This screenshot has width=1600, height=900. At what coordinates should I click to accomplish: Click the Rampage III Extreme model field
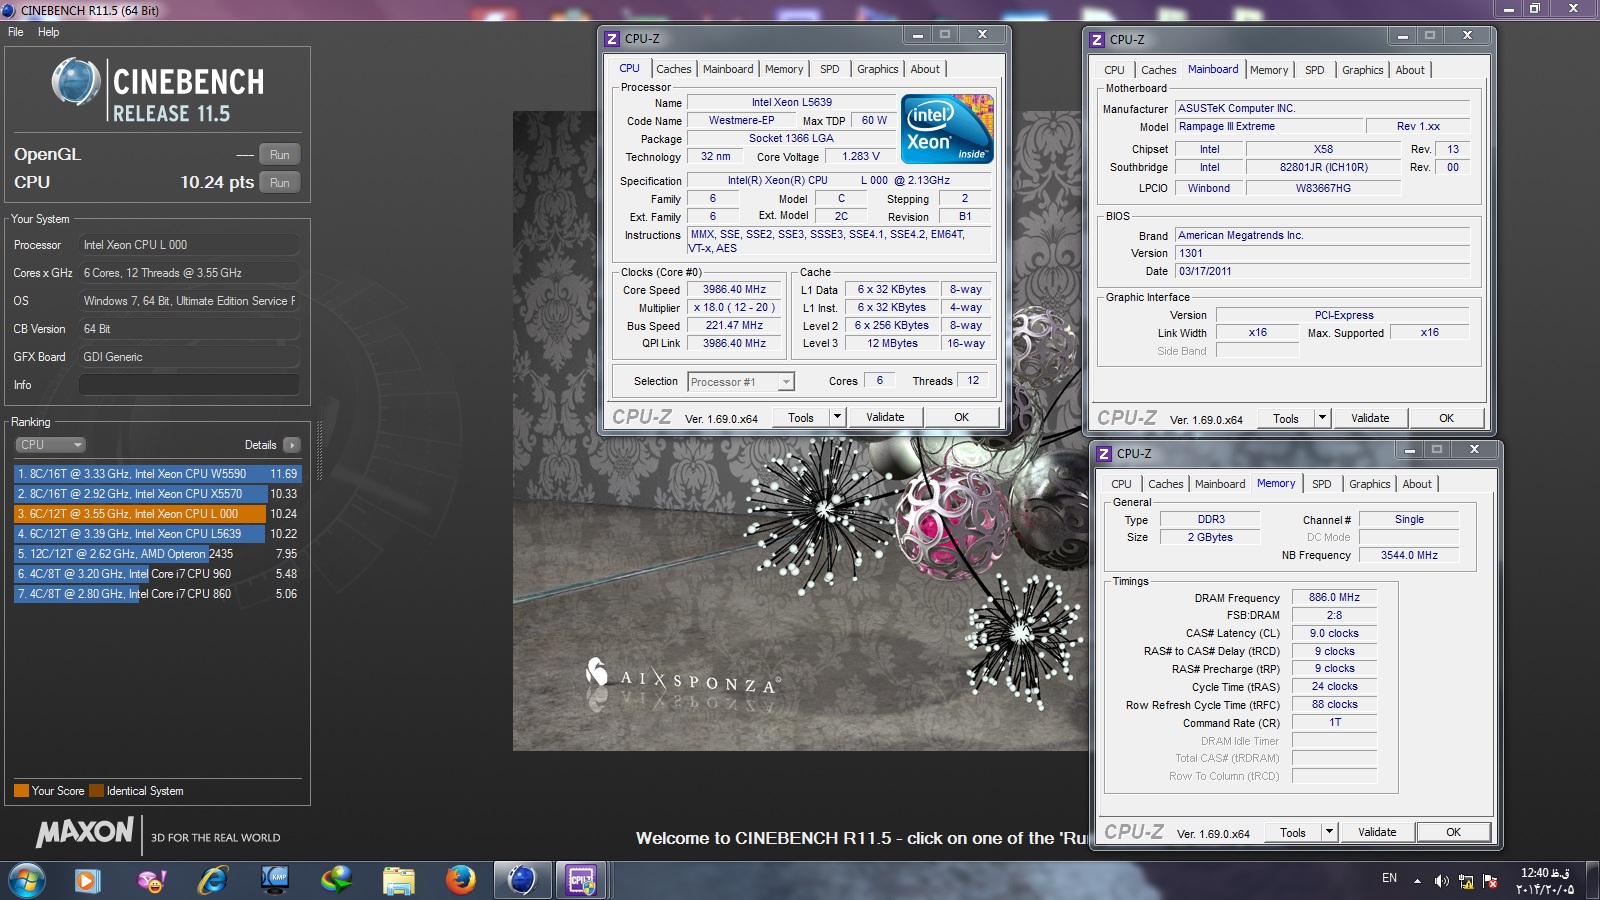(1270, 126)
